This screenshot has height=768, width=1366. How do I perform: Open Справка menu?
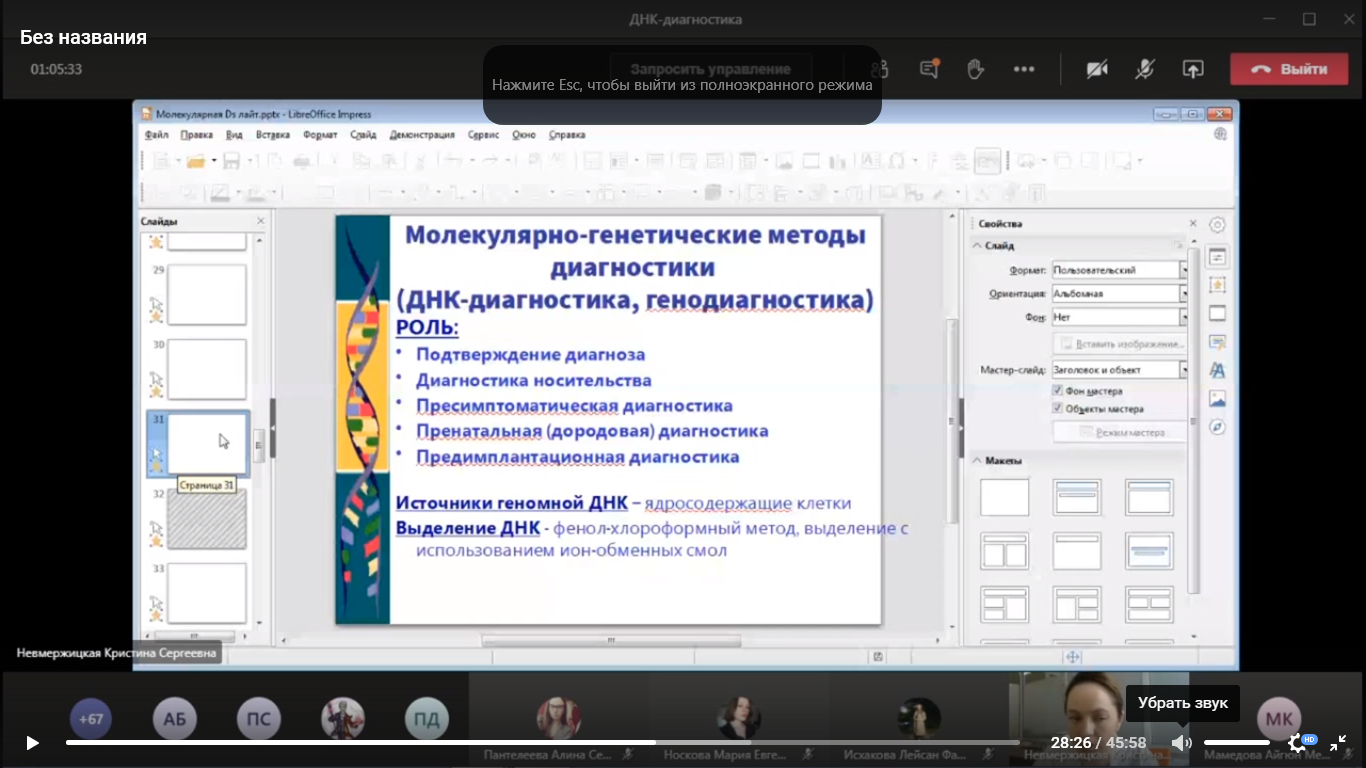[x=567, y=134]
